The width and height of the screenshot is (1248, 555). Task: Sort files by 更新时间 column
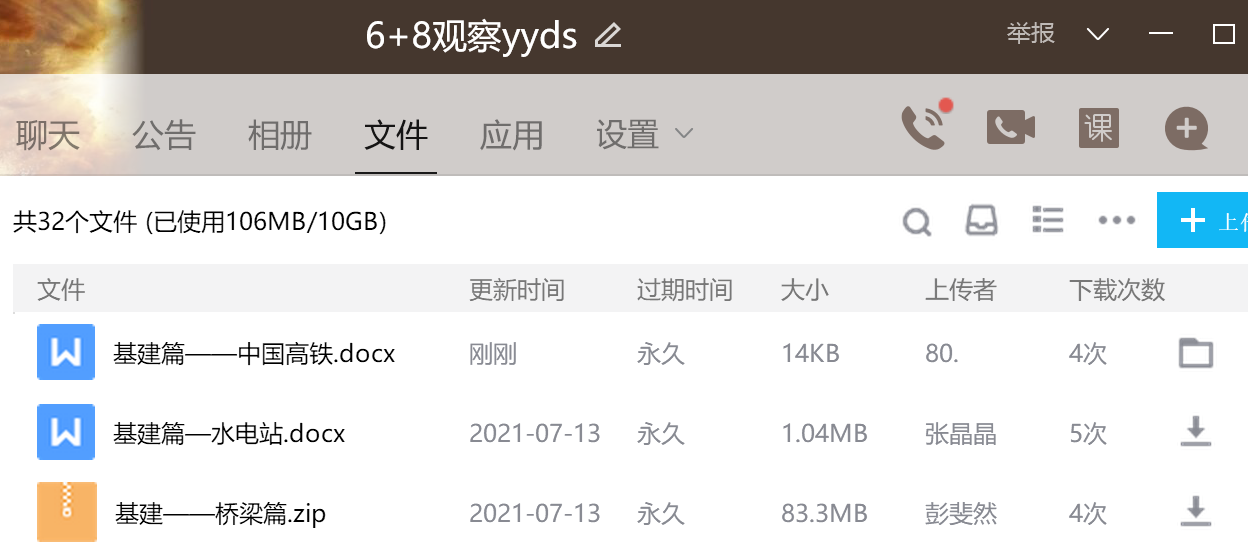click(x=517, y=290)
